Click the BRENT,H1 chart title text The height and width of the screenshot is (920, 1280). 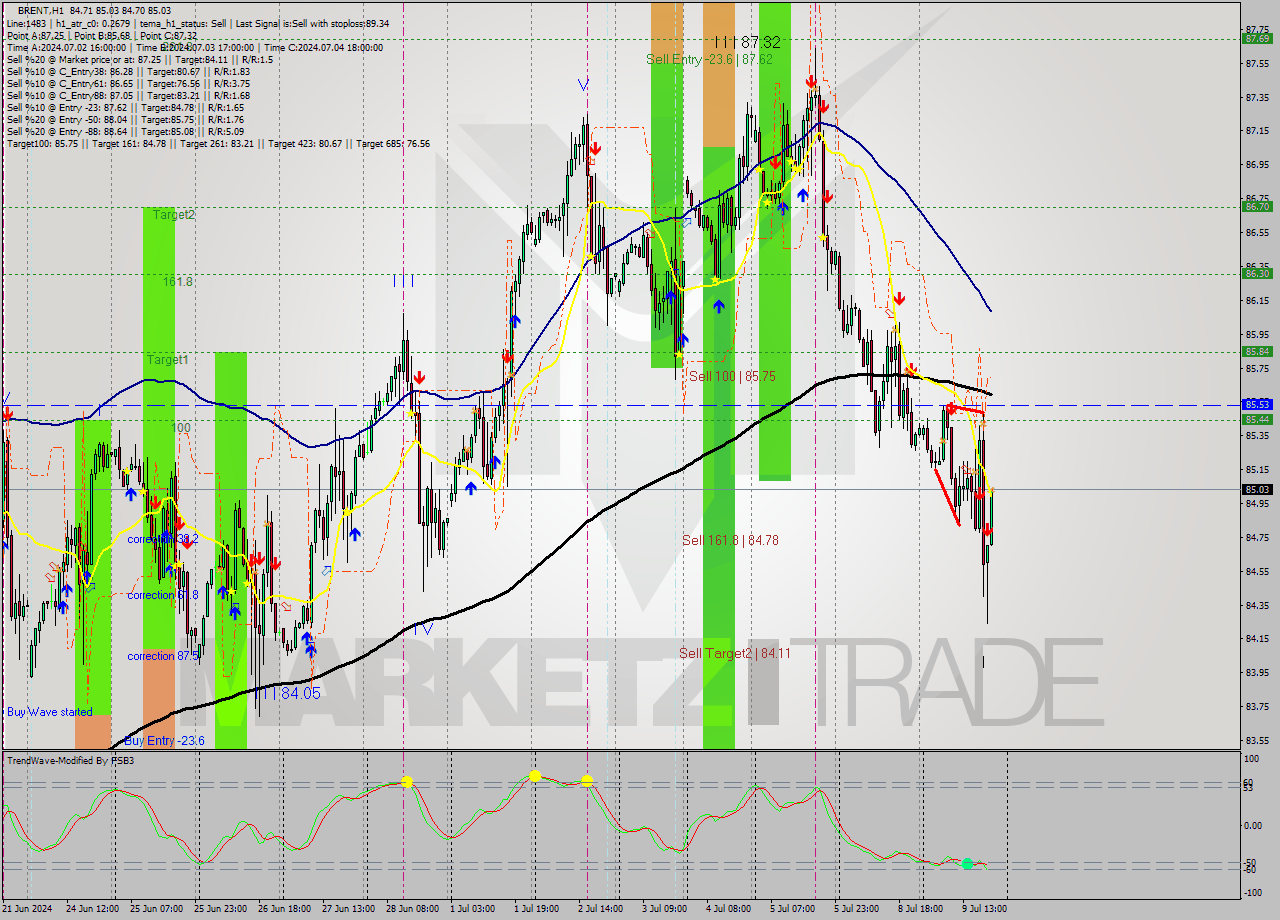pos(94,10)
